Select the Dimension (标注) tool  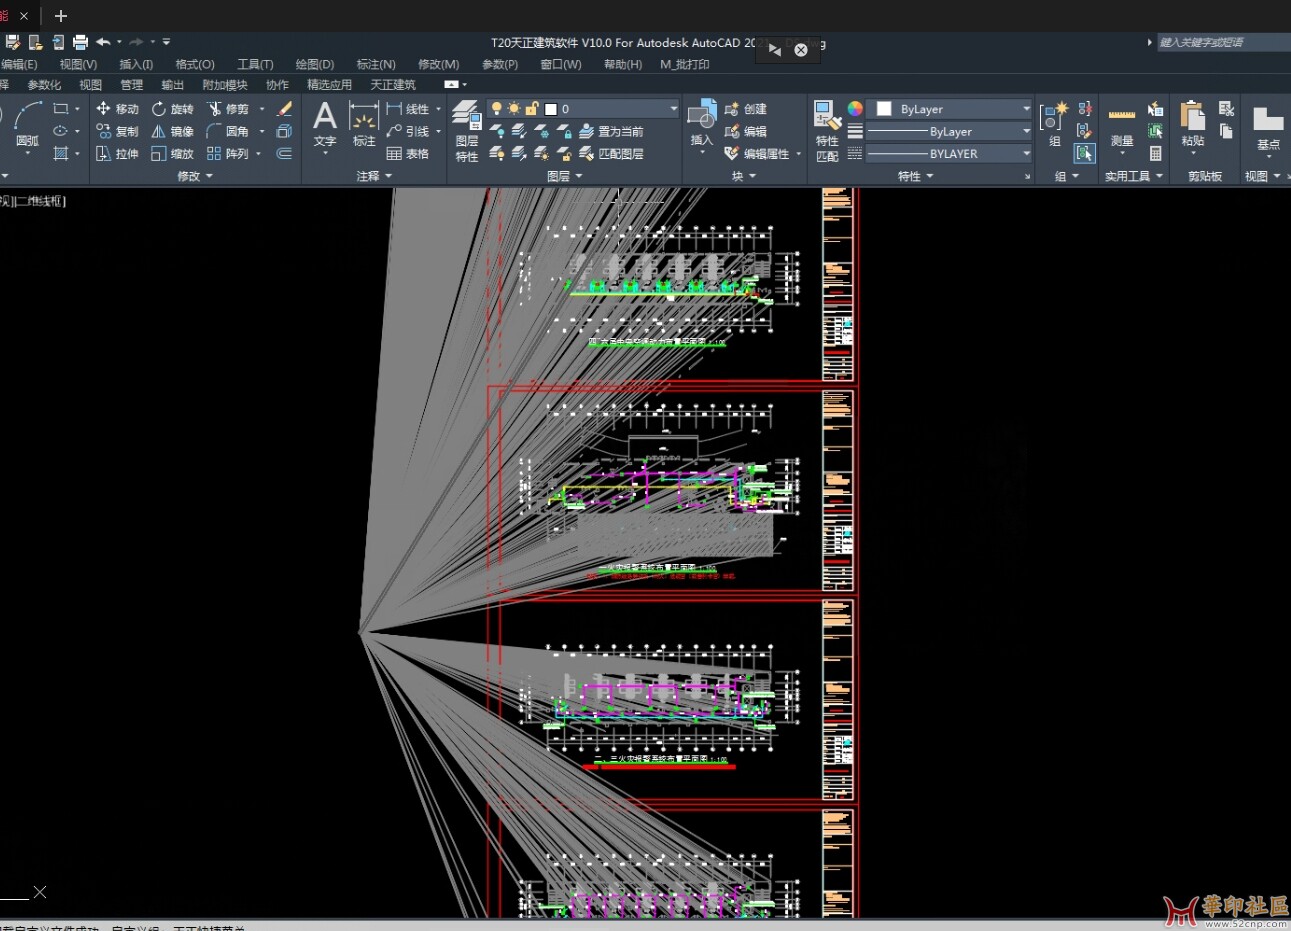click(x=364, y=125)
